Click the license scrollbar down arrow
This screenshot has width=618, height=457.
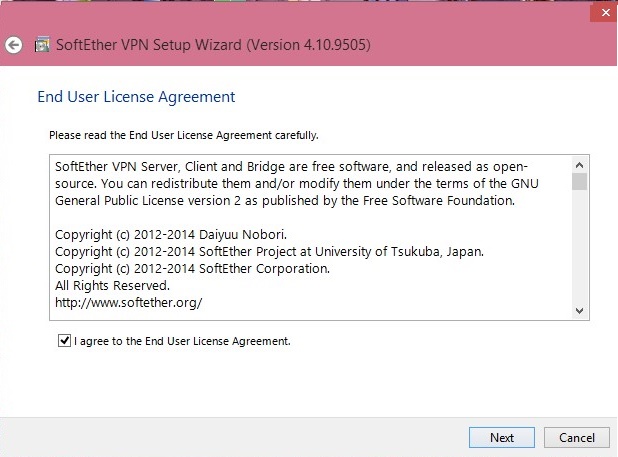pos(579,310)
